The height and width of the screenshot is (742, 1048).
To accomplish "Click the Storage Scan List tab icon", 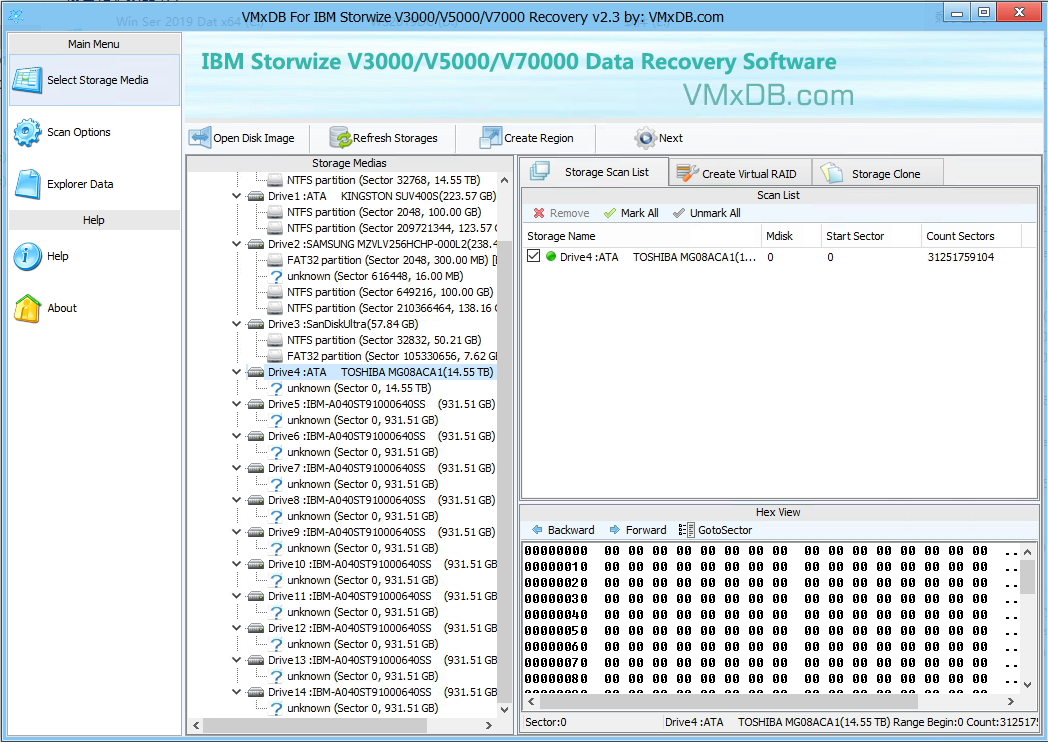I will [540, 172].
